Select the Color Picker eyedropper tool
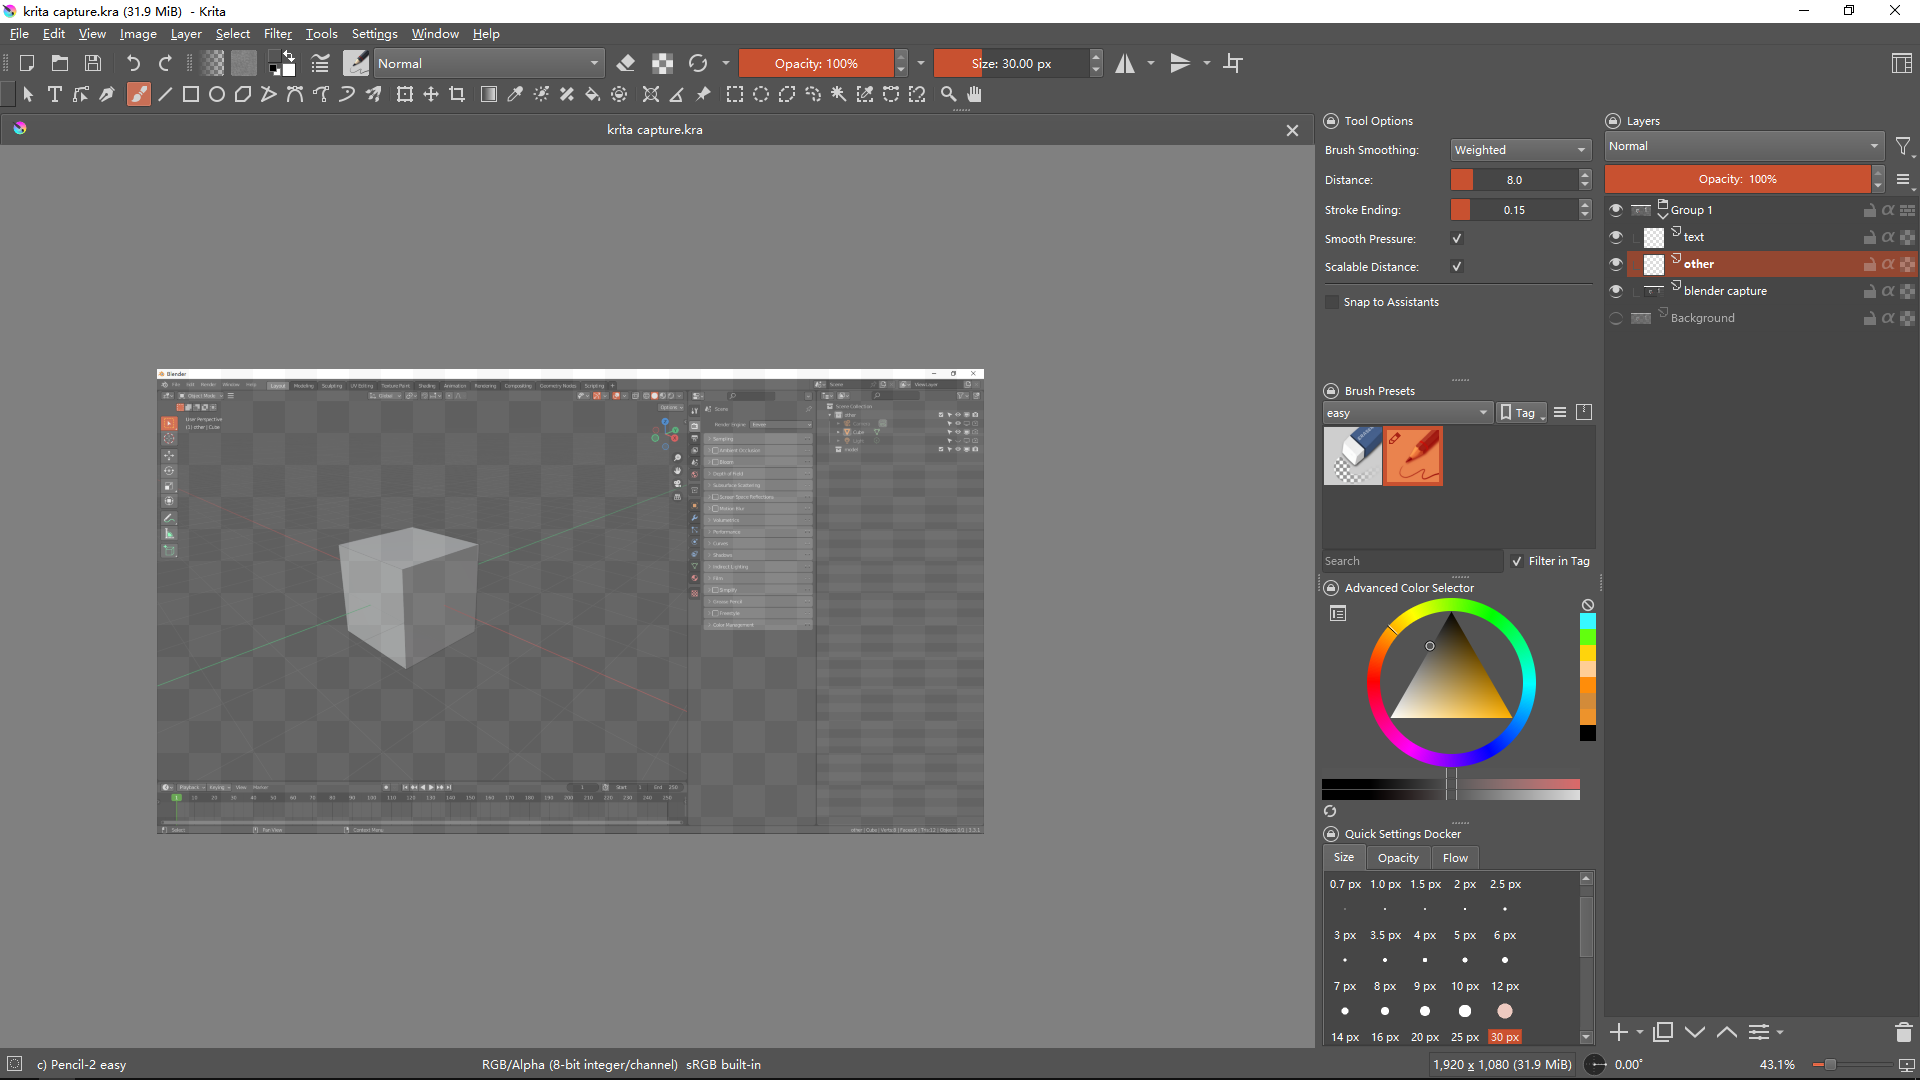 click(515, 94)
